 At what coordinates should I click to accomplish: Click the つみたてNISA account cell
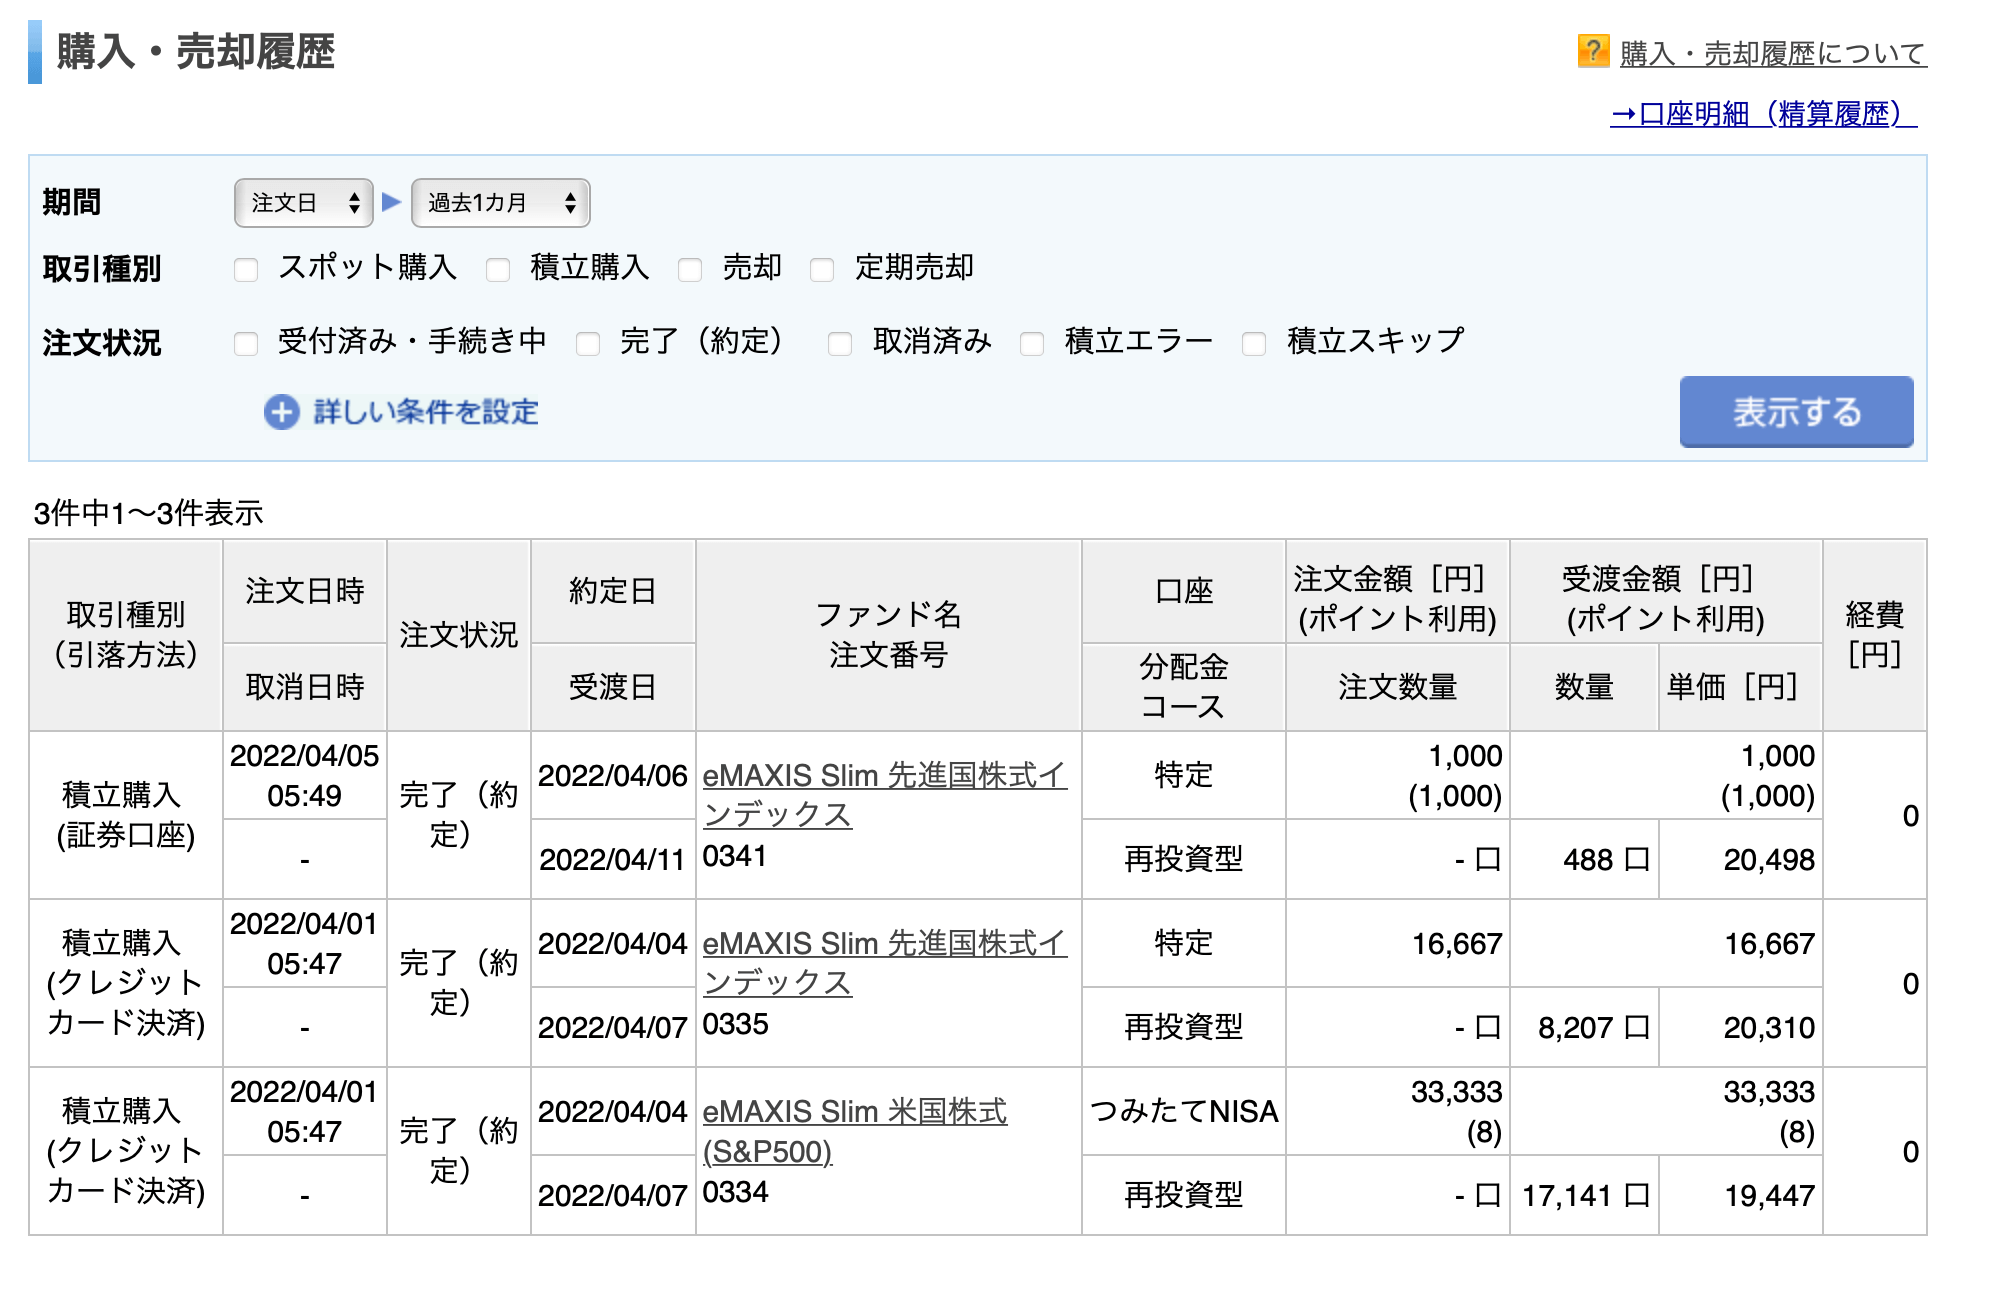point(1184,1111)
